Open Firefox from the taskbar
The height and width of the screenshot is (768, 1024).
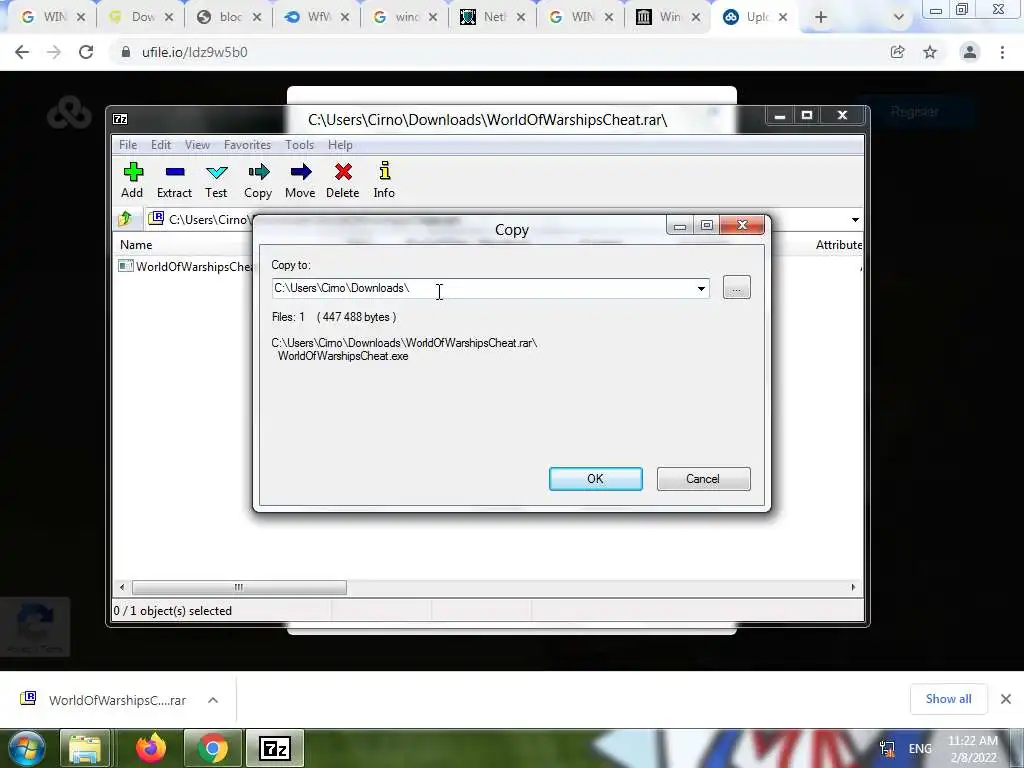click(151, 748)
